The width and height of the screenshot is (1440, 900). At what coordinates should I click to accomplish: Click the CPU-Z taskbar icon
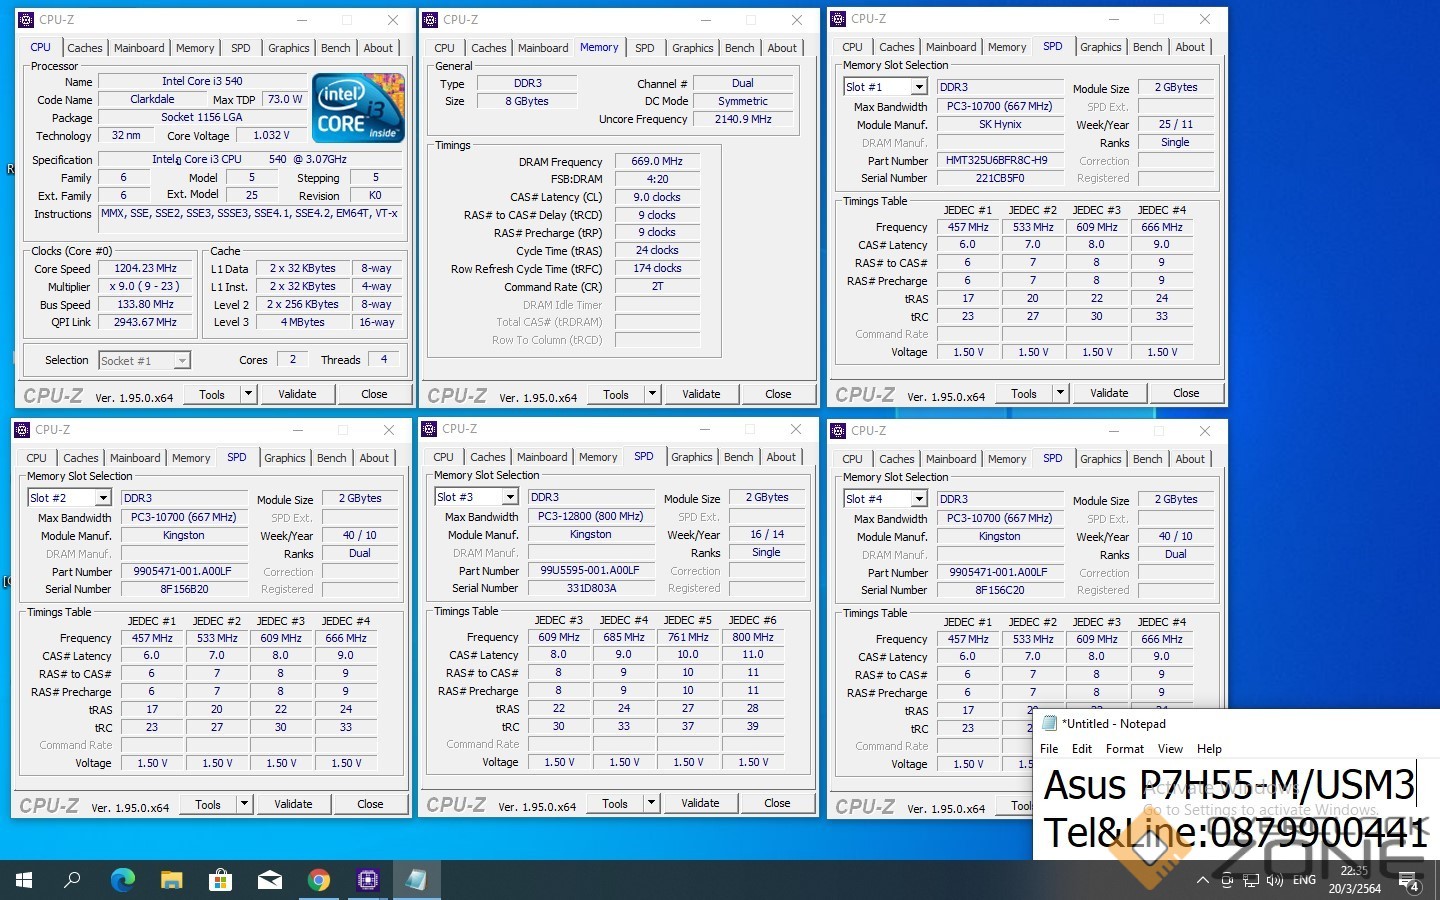coord(367,880)
